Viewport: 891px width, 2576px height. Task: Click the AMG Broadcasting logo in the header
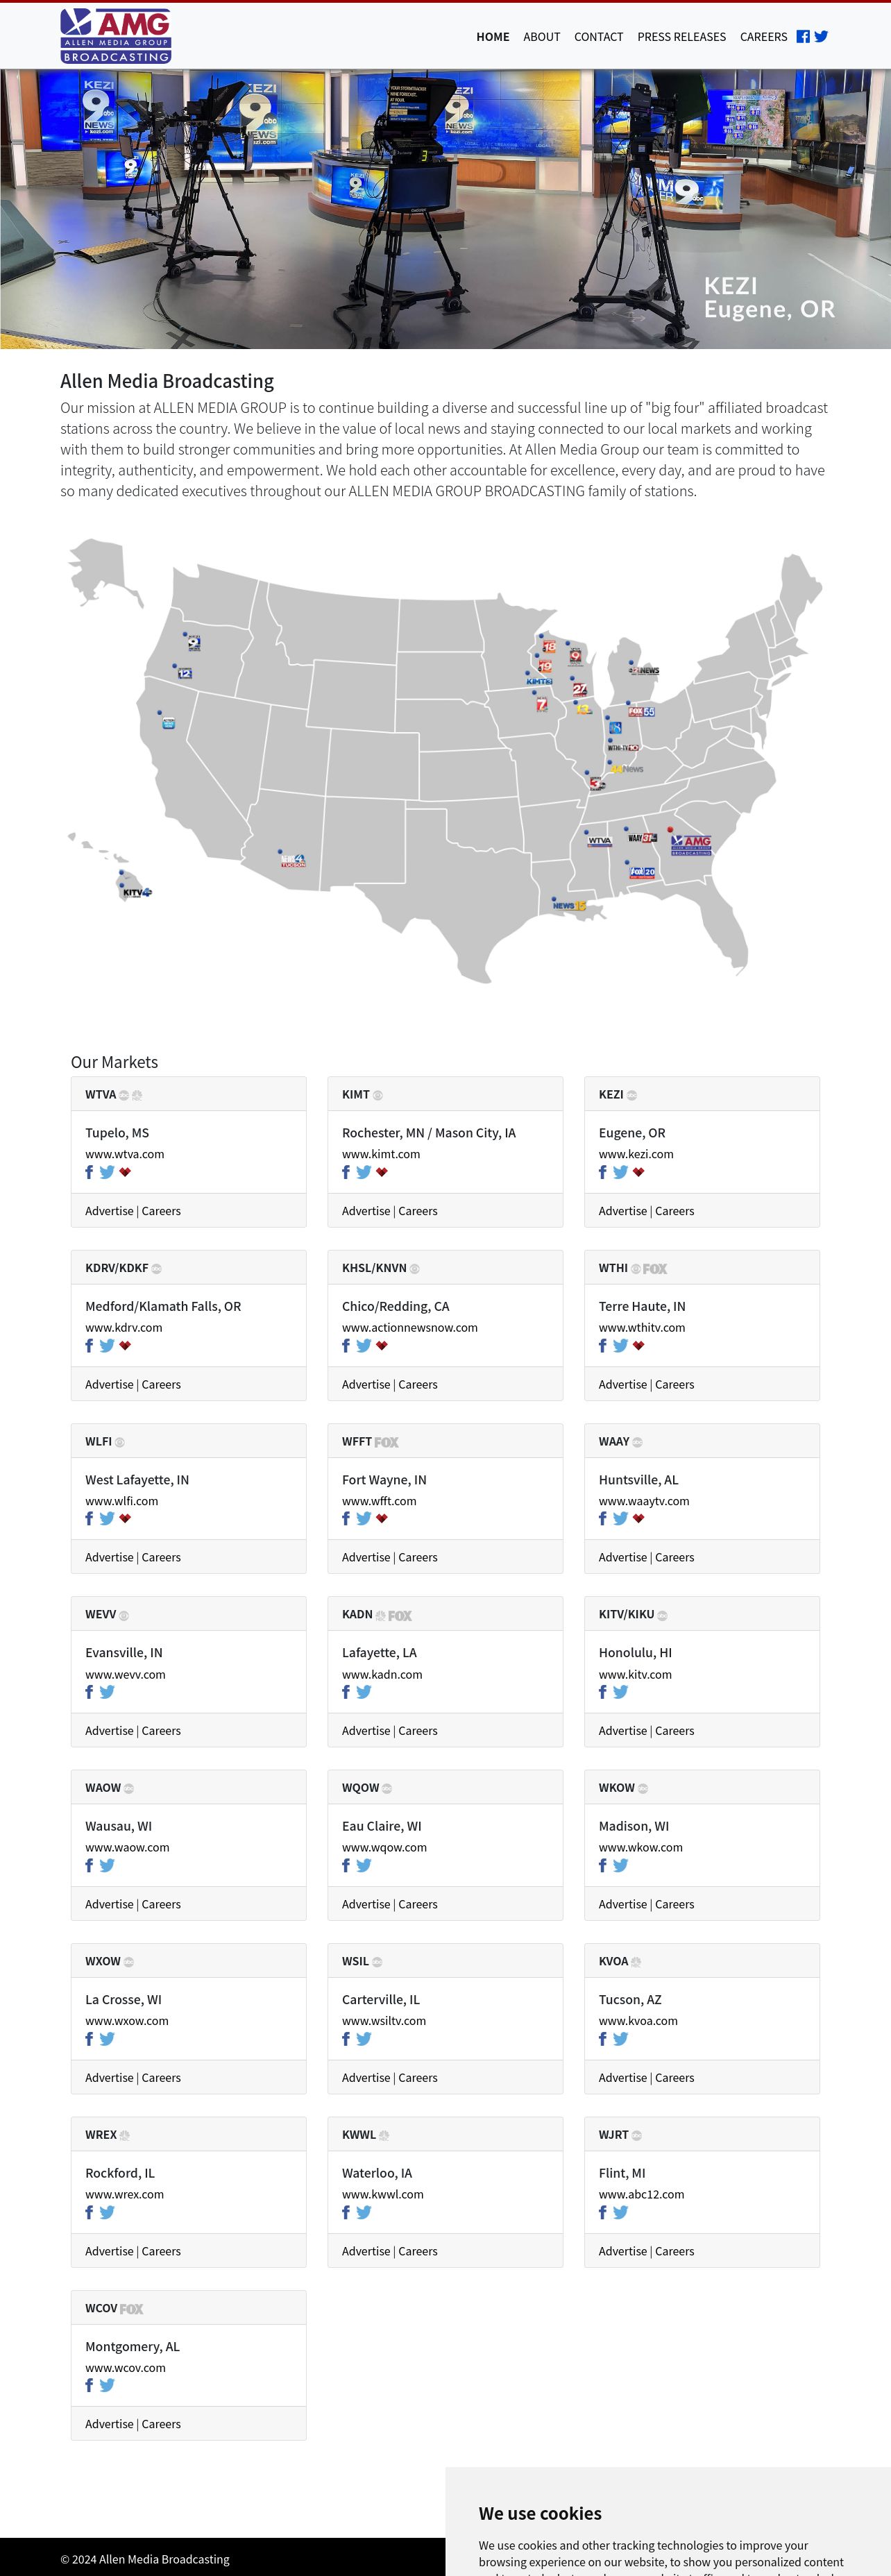pyautogui.click(x=116, y=36)
